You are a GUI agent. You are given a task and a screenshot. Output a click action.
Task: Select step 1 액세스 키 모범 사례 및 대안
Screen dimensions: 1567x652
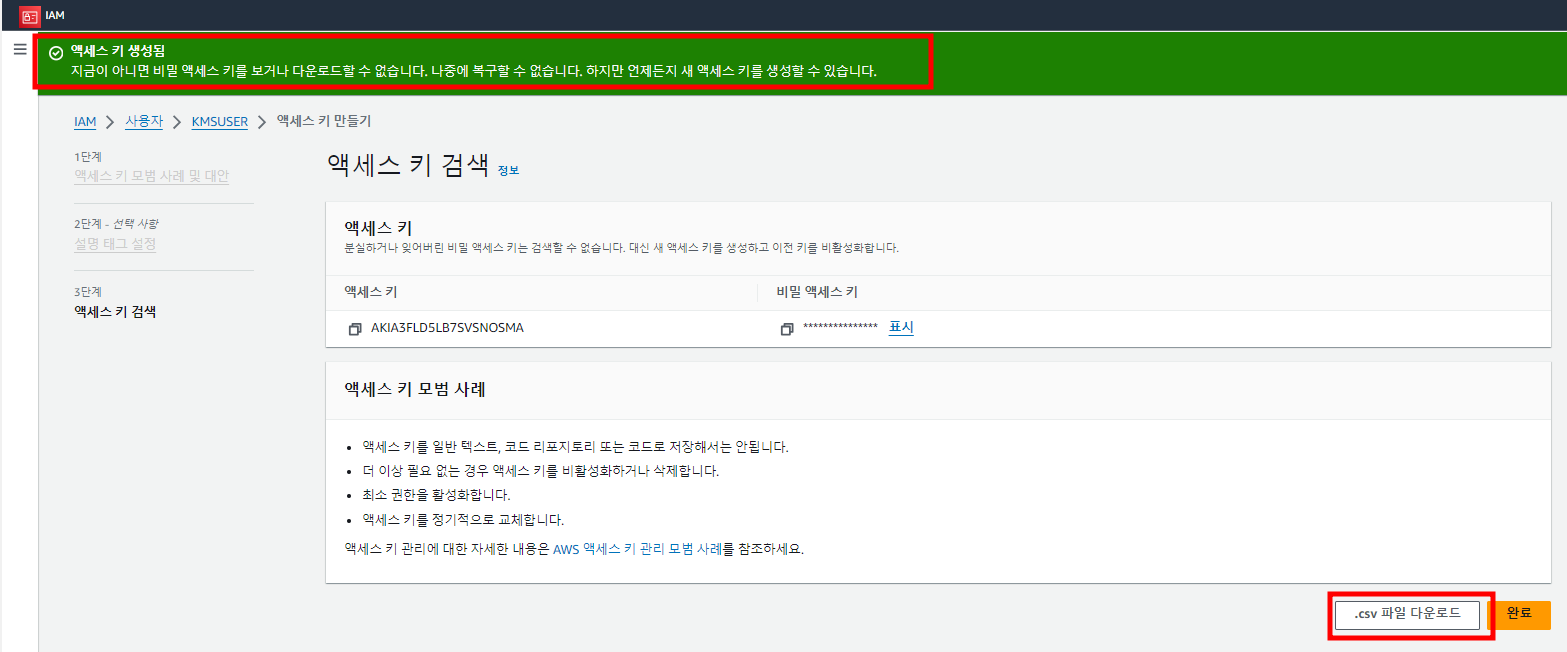[x=152, y=176]
